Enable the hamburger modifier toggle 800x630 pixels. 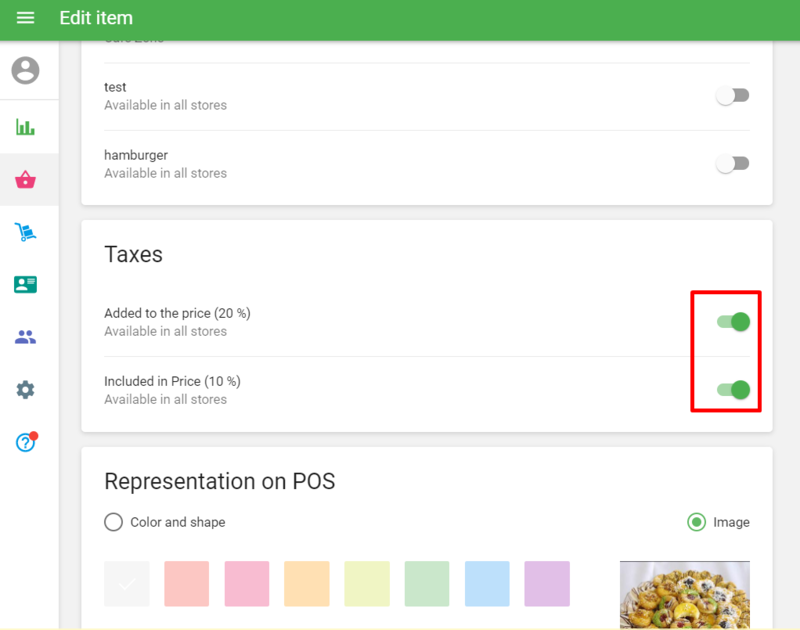732,164
